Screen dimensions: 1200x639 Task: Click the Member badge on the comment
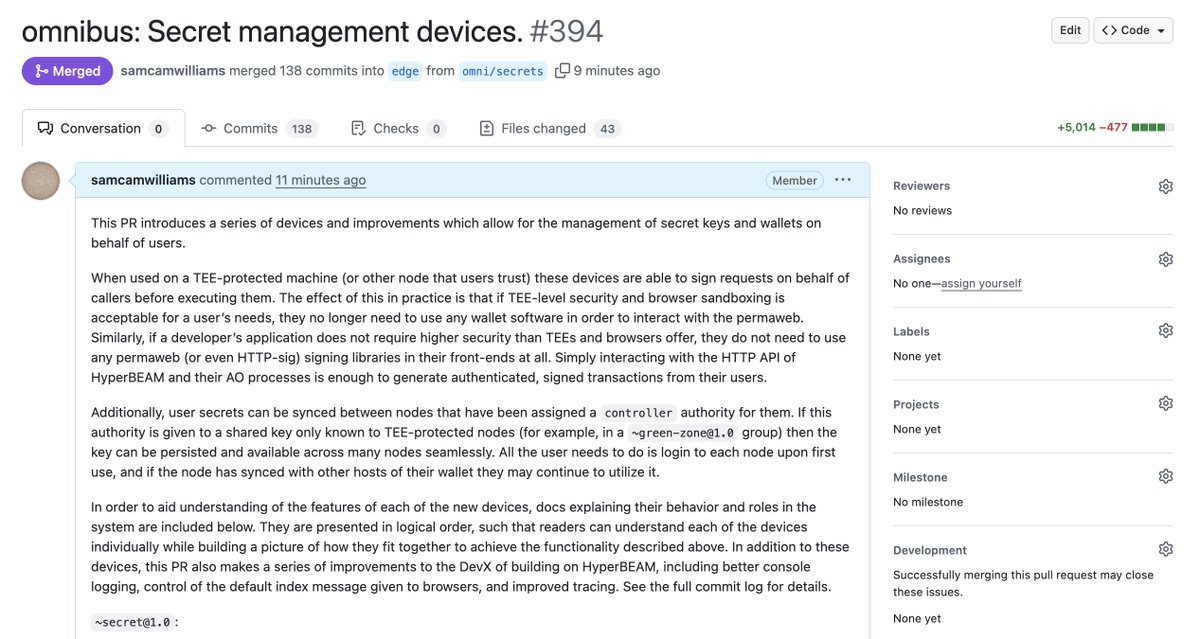pyautogui.click(x=795, y=180)
